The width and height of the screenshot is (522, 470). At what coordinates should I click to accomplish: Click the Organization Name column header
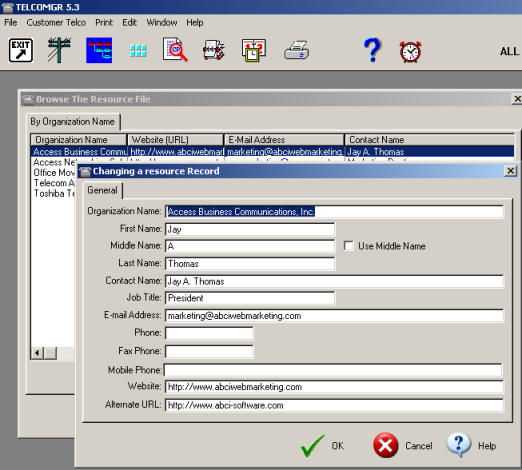coord(79,140)
